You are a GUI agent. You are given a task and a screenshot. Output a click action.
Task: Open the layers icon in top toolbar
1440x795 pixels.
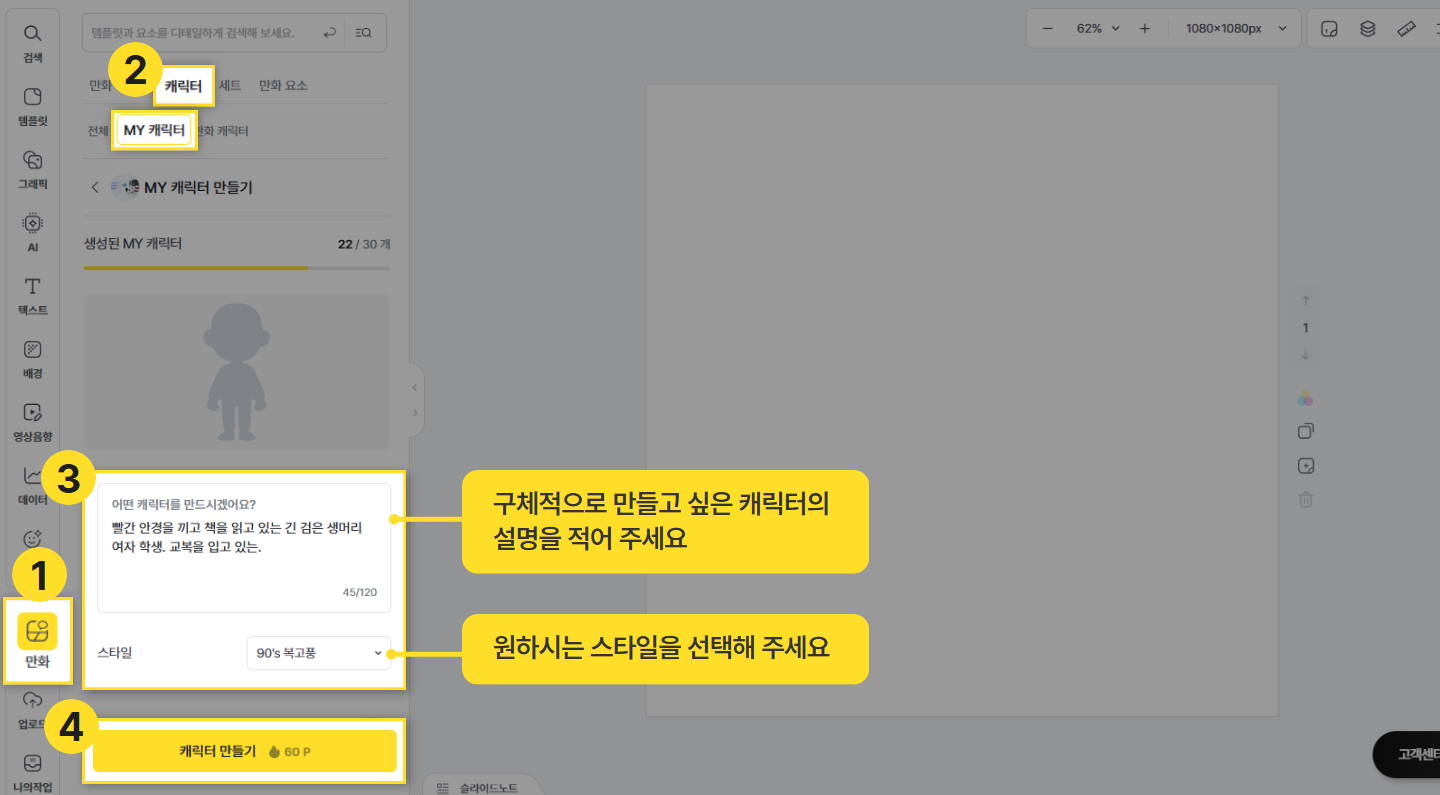1367,28
